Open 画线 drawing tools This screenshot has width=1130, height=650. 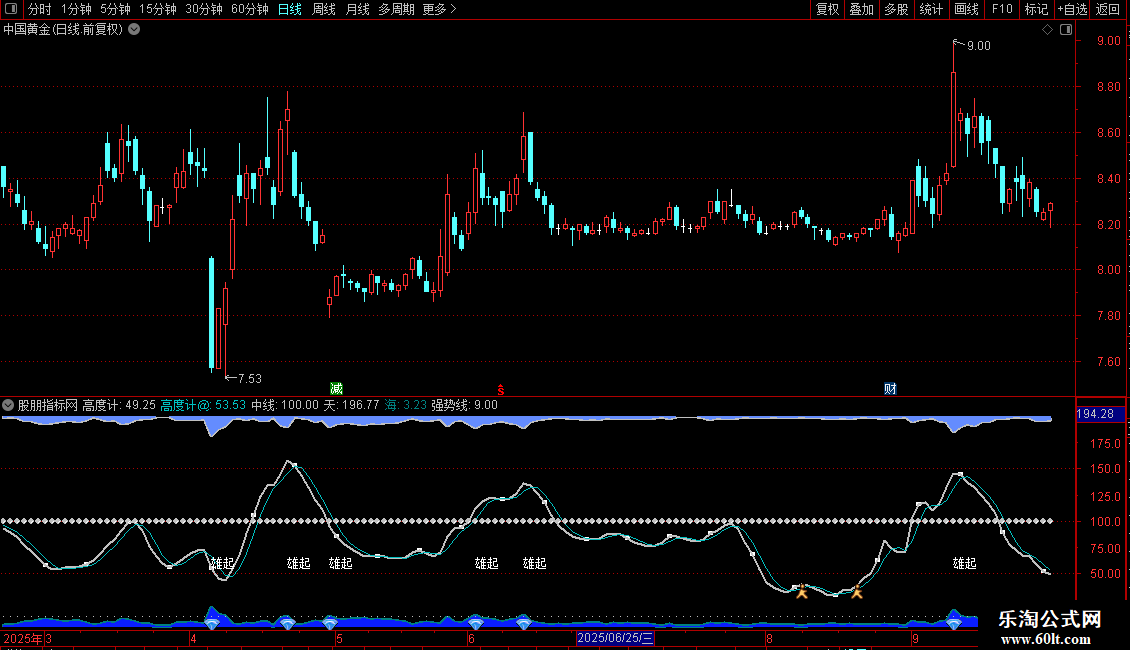click(x=966, y=9)
